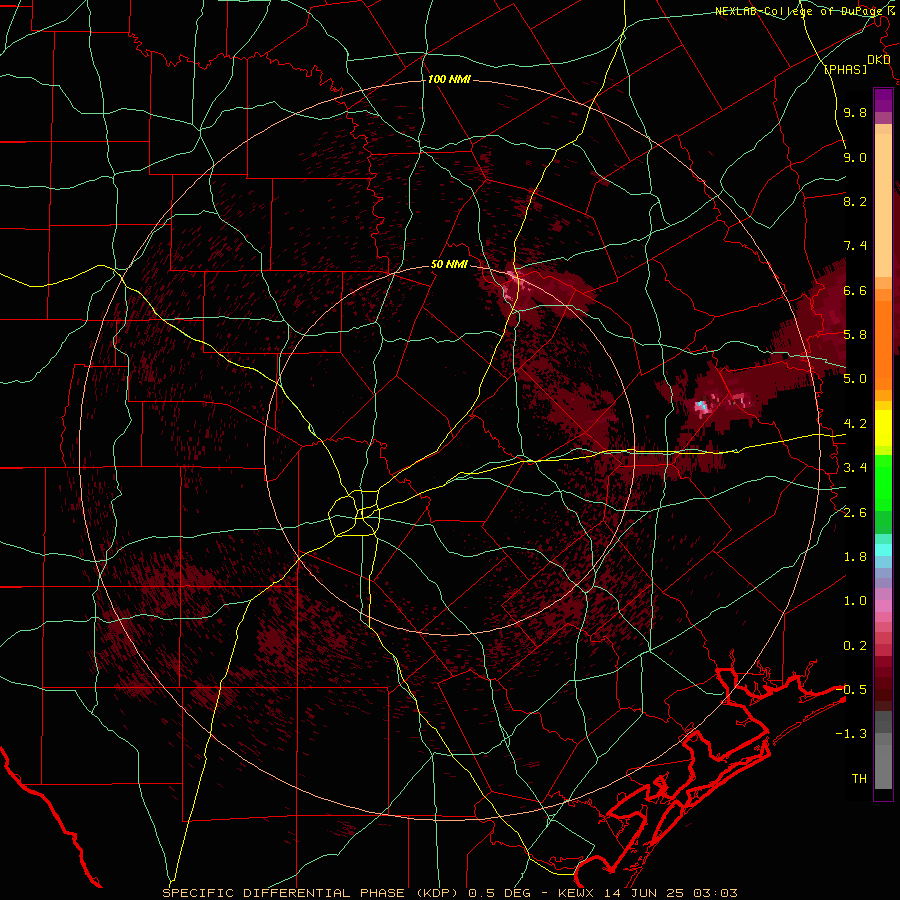Click the cyan high-KDP core east of the radar
Viewport: 900px width, 900px height.
(x=701, y=406)
